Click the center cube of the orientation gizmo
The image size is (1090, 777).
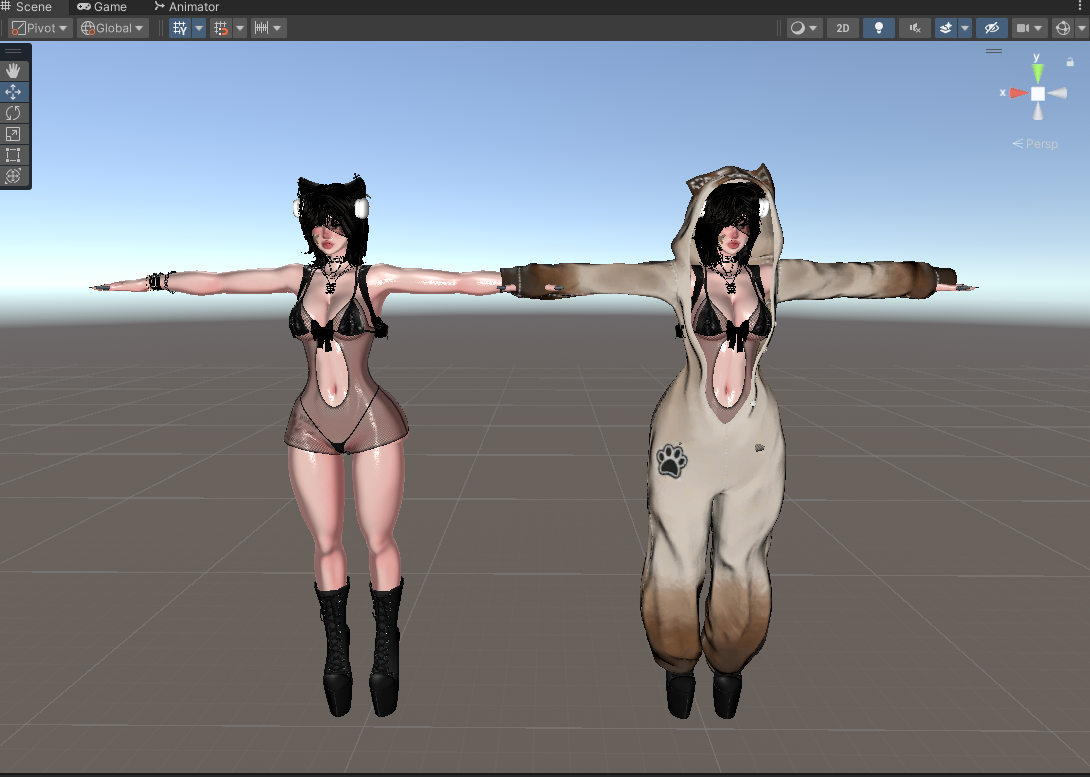click(1037, 92)
